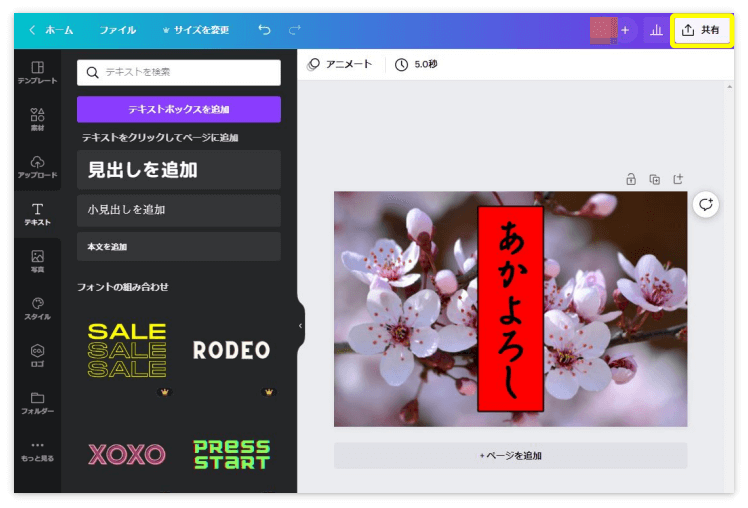
Task: Click the 5.0秒 duration timer
Action: [416, 64]
